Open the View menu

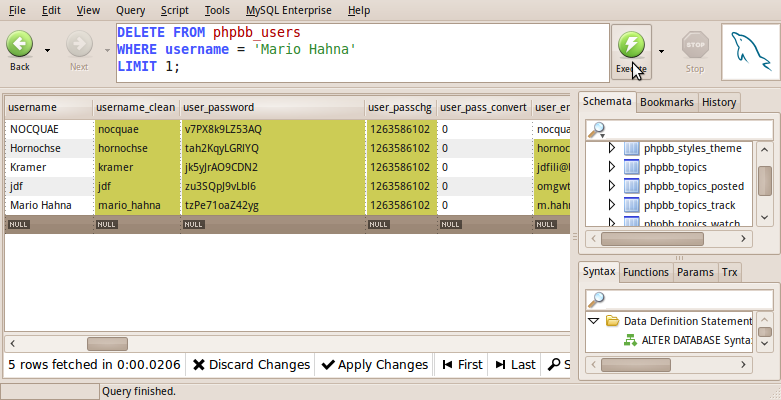coord(88,10)
